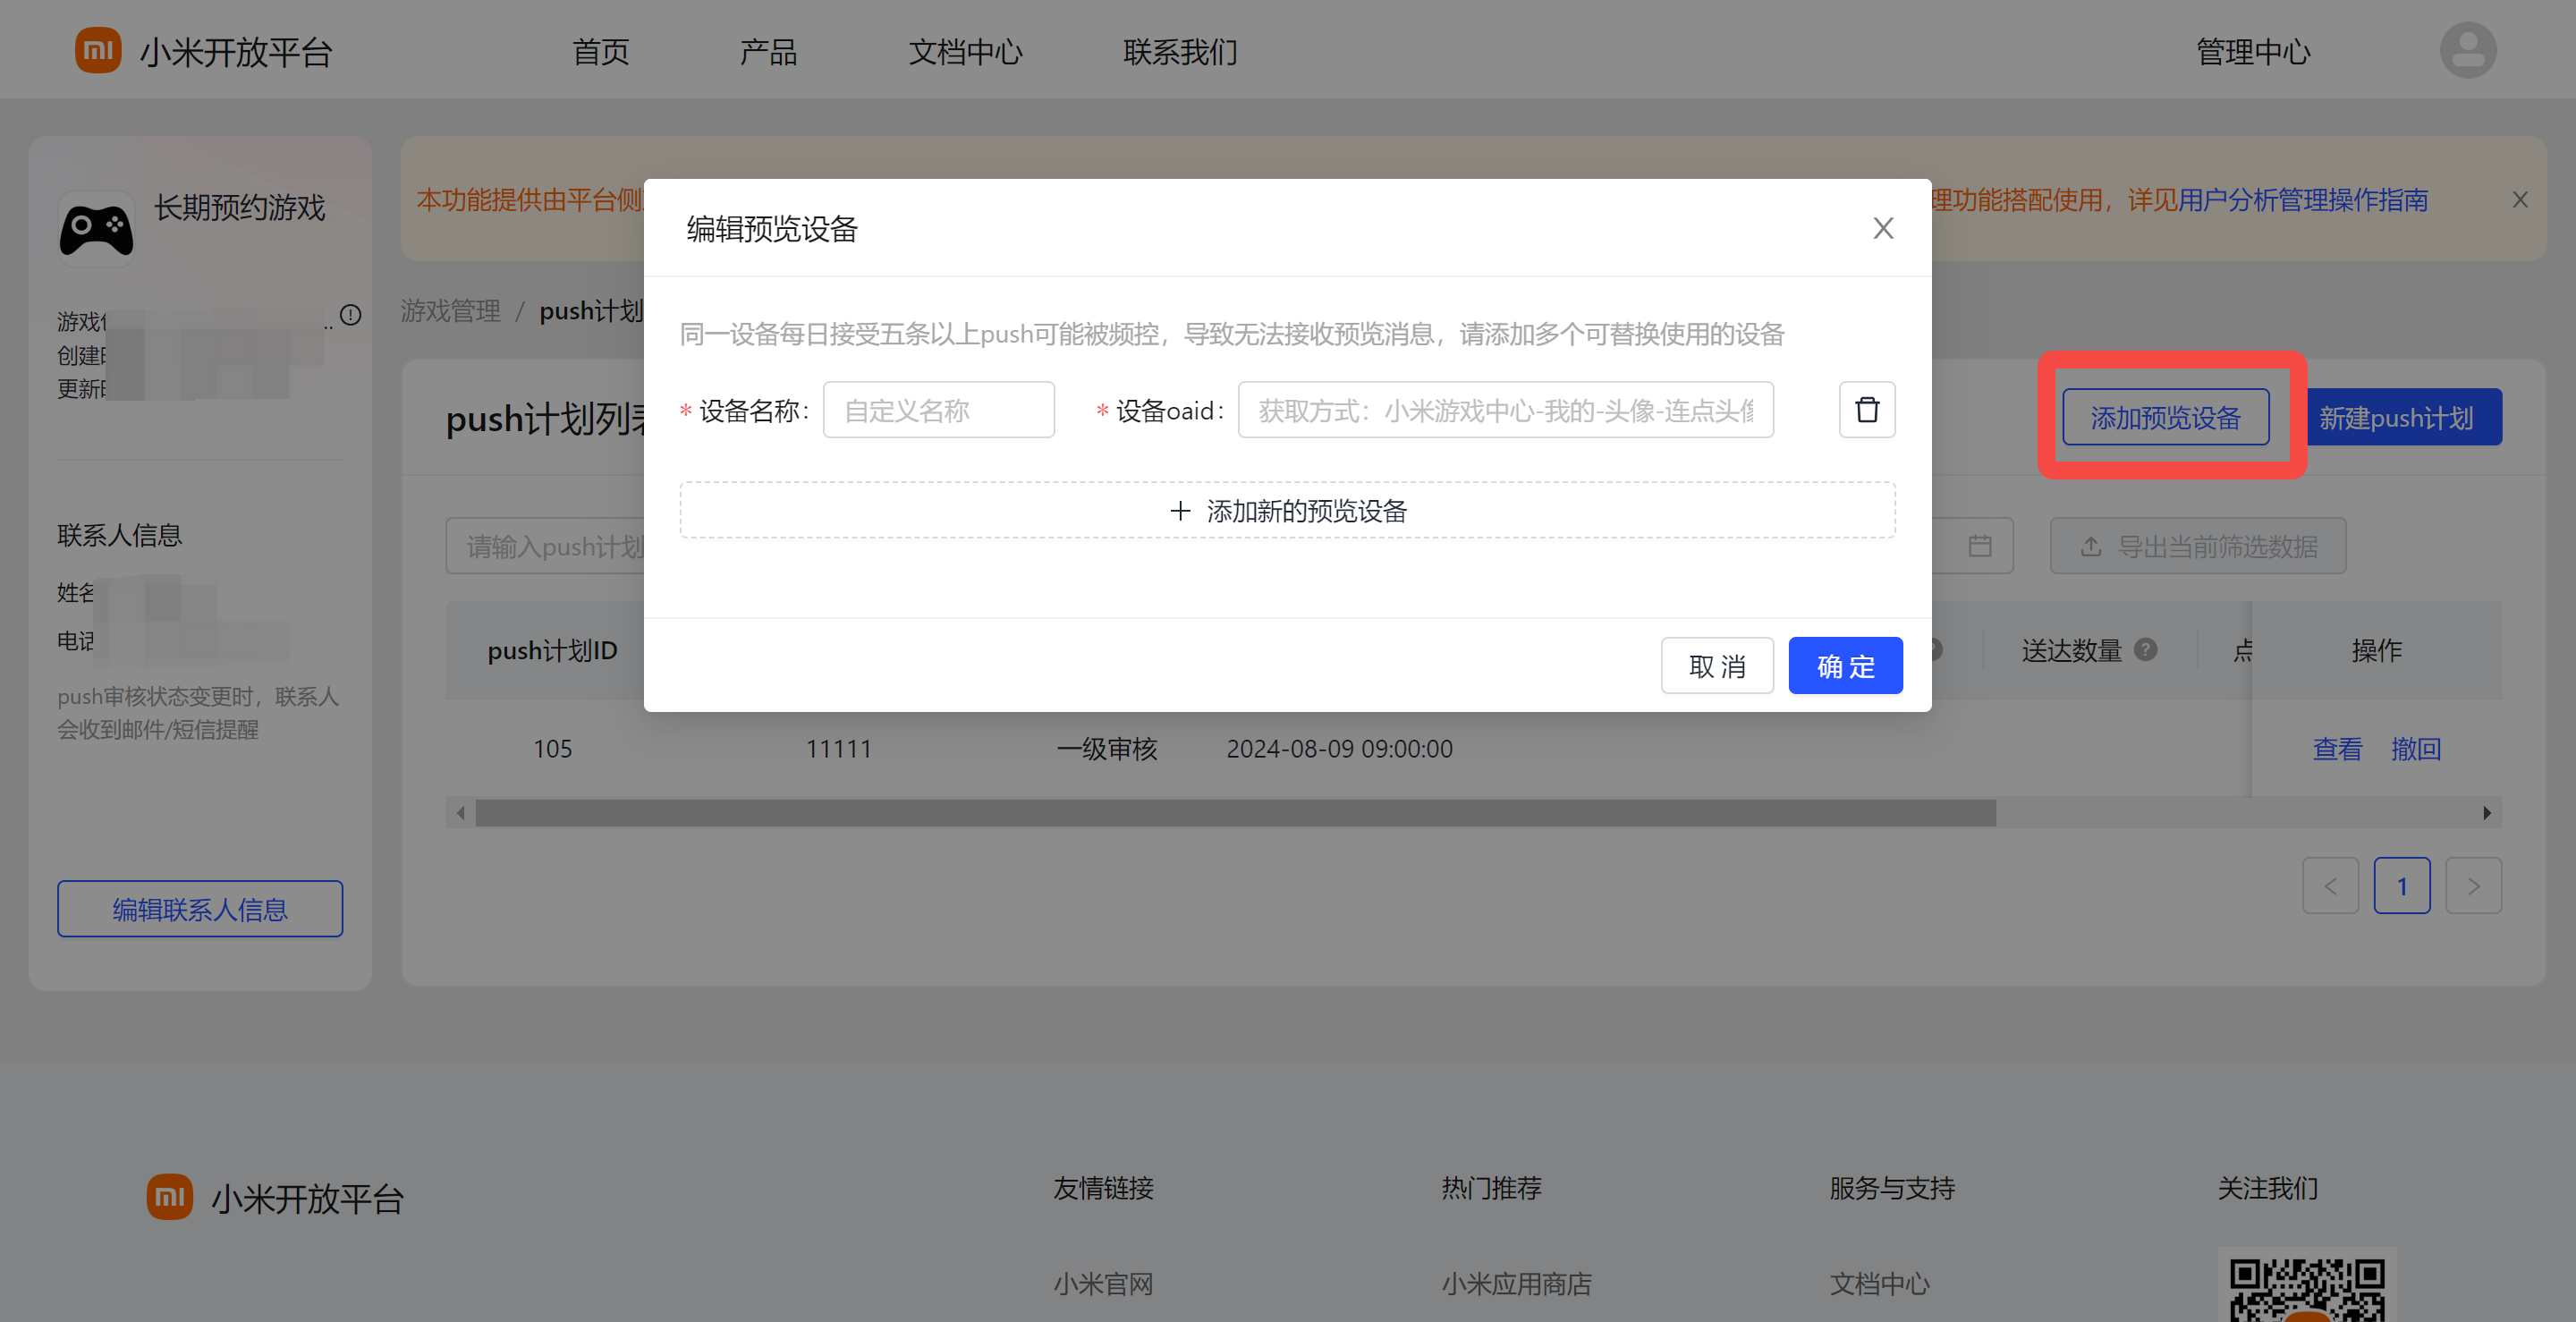Click the horizontal scrollbar thumb

click(x=1235, y=813)
